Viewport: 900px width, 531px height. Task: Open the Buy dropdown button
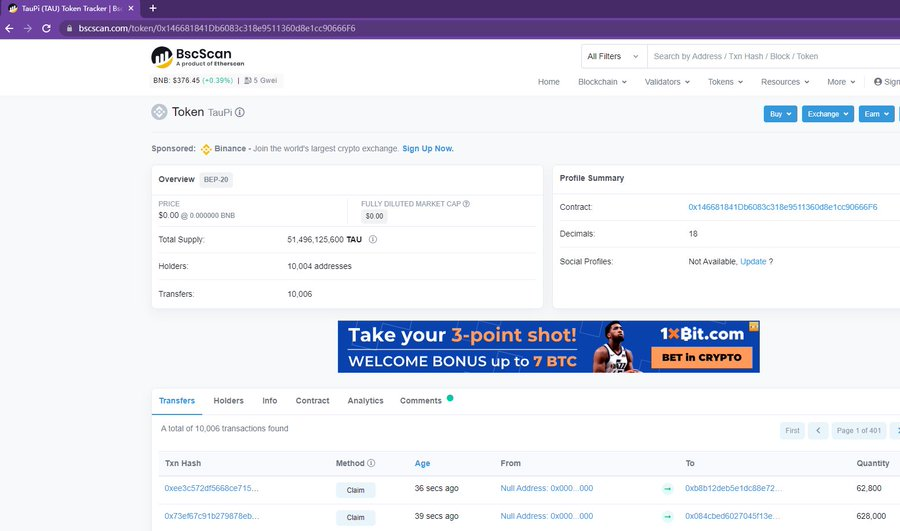(x=780, y=114)
